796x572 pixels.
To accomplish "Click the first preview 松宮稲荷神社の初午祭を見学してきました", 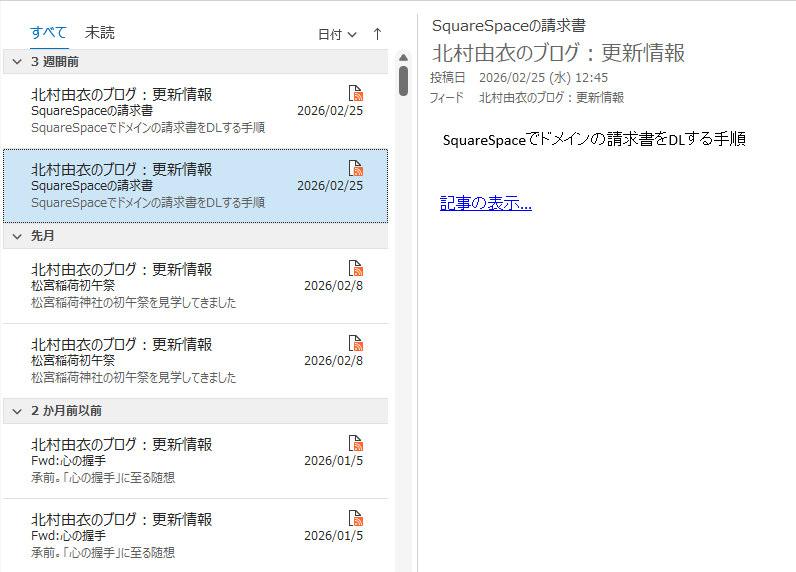I will pyautogui.click(x=134, y=303).
